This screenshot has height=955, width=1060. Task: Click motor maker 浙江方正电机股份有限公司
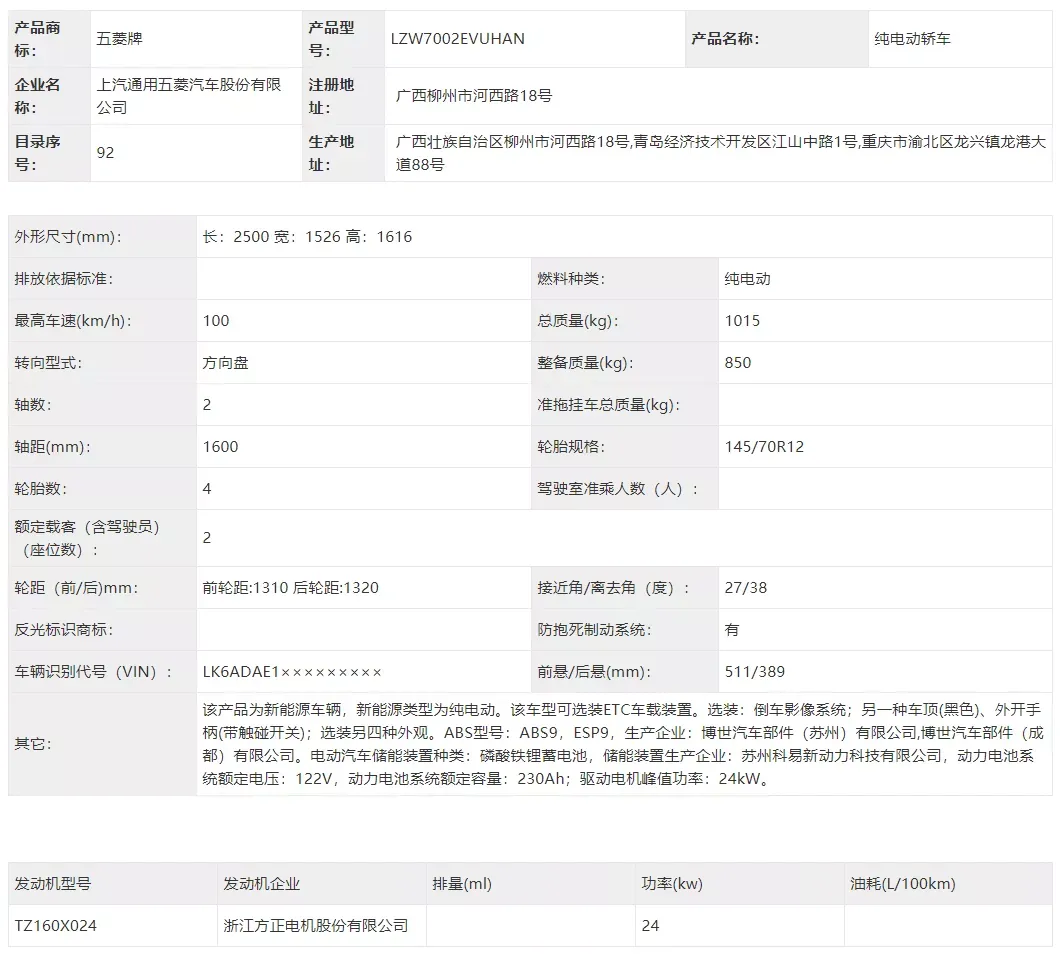tap(316, 925)
